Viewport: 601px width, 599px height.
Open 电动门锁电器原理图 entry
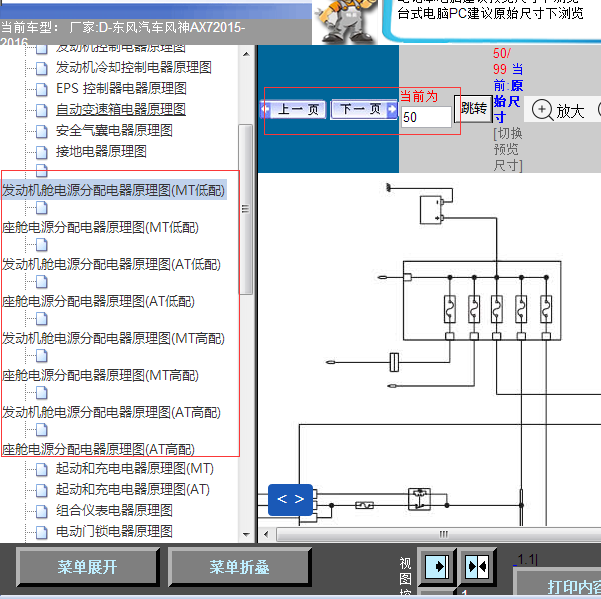tap(114, 532)
